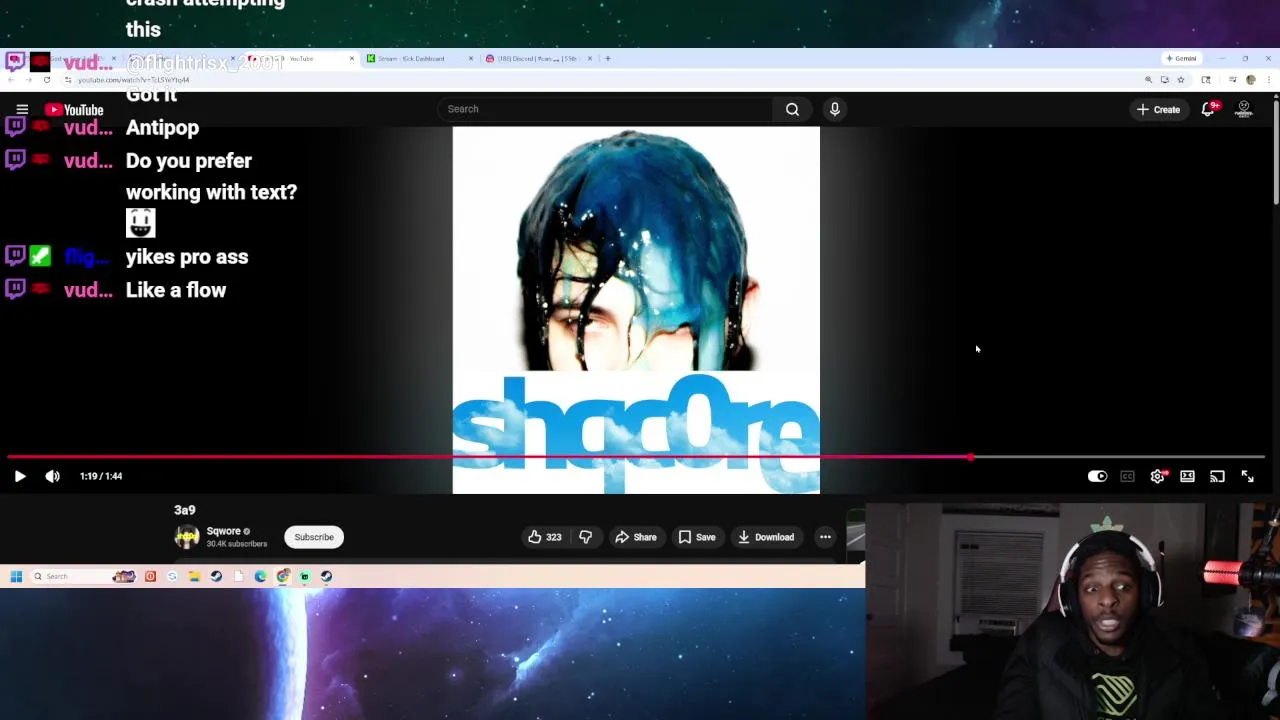Click chat message 'Like a flow'
The width and height of the screenshot is (1280, 720).
point(176,290)
